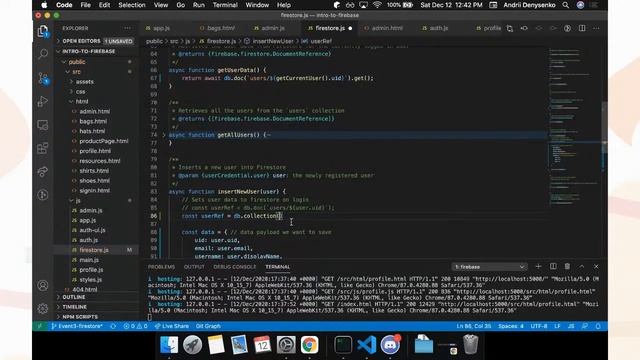Screen dimensions: 640x360
Task: Click the Event3-firestore branch in the status bar
Action: [77, 326]
